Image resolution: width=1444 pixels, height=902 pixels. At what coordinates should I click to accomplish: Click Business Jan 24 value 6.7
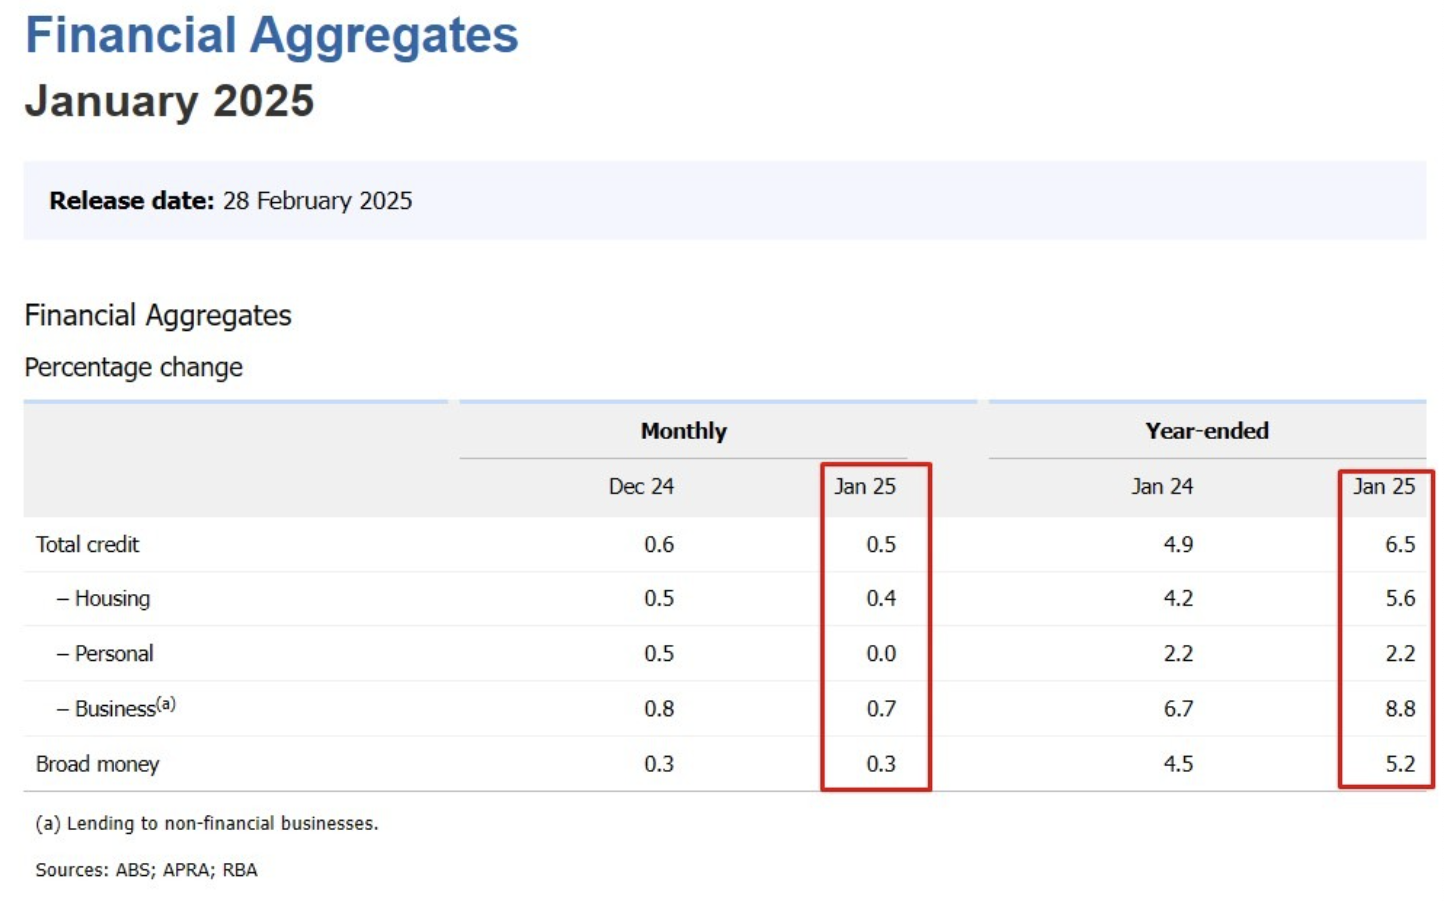coord(1178,708)
